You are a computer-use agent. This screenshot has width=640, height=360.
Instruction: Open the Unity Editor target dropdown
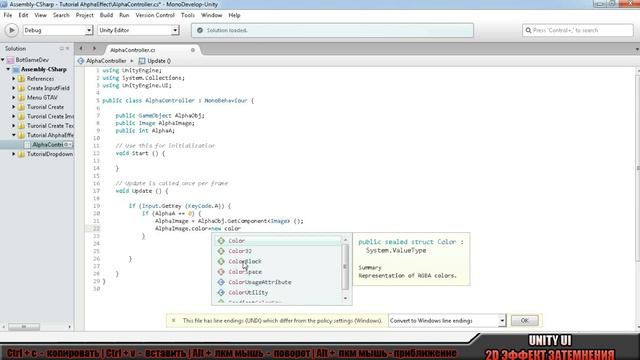[x=138, y=30]
